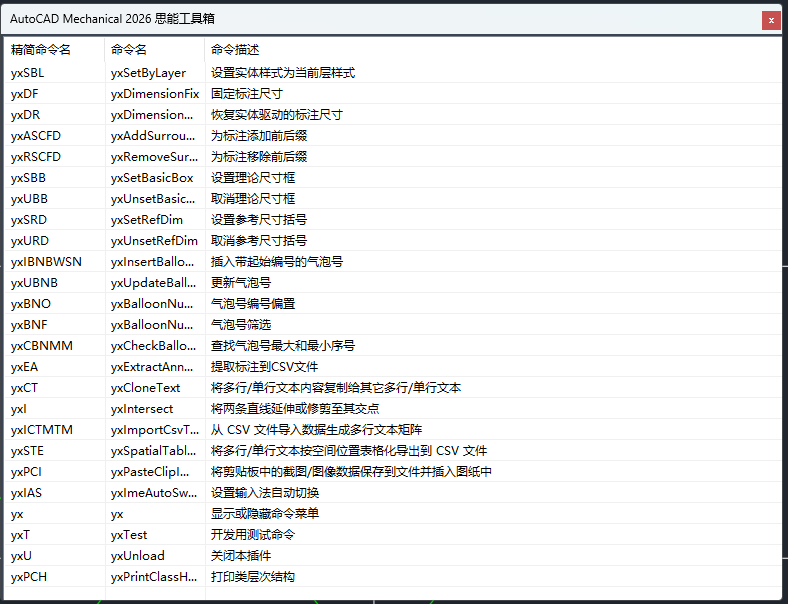Viewport: 788px width, 604px height.
Task: Click description 气泡号编号偏置
Action: pyautogui.click(x=253, y=304)
